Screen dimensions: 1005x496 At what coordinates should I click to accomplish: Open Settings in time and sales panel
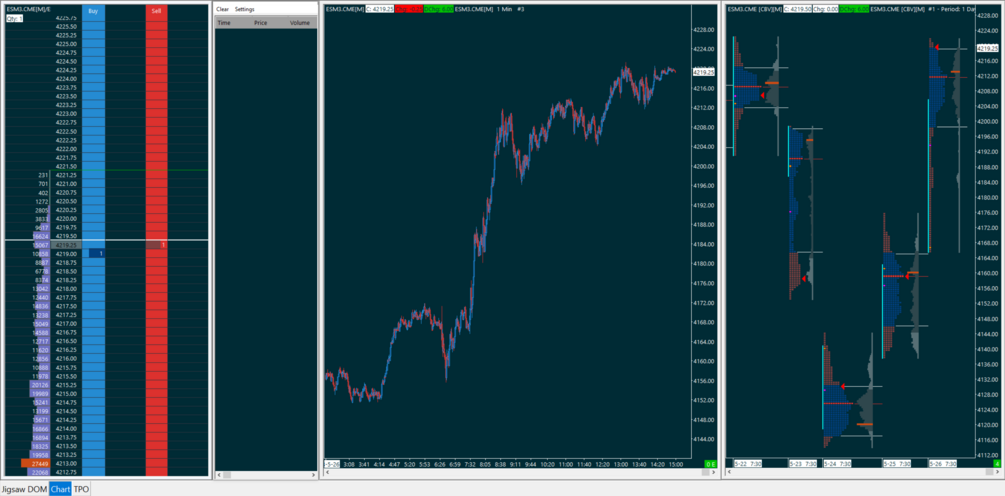click(x=245, y=9)
